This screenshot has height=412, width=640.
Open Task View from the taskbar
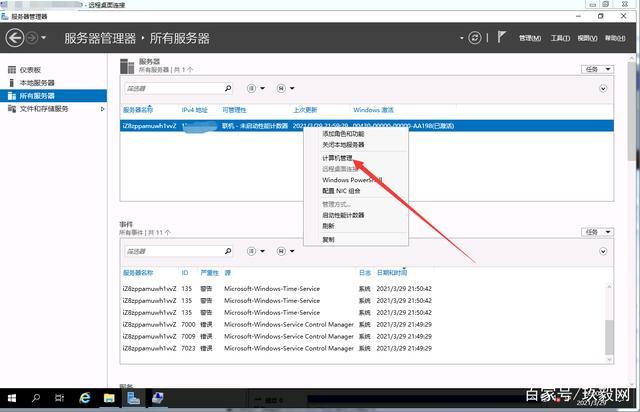(60, 398)
